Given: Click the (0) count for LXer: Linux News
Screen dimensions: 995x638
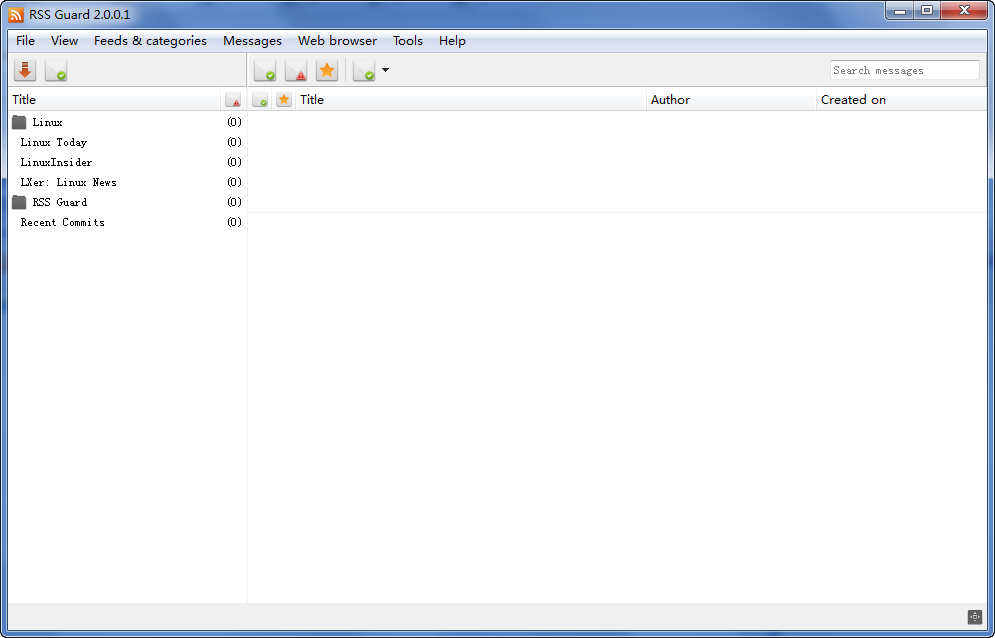Looking at the screenshot, I should [234, 182].
